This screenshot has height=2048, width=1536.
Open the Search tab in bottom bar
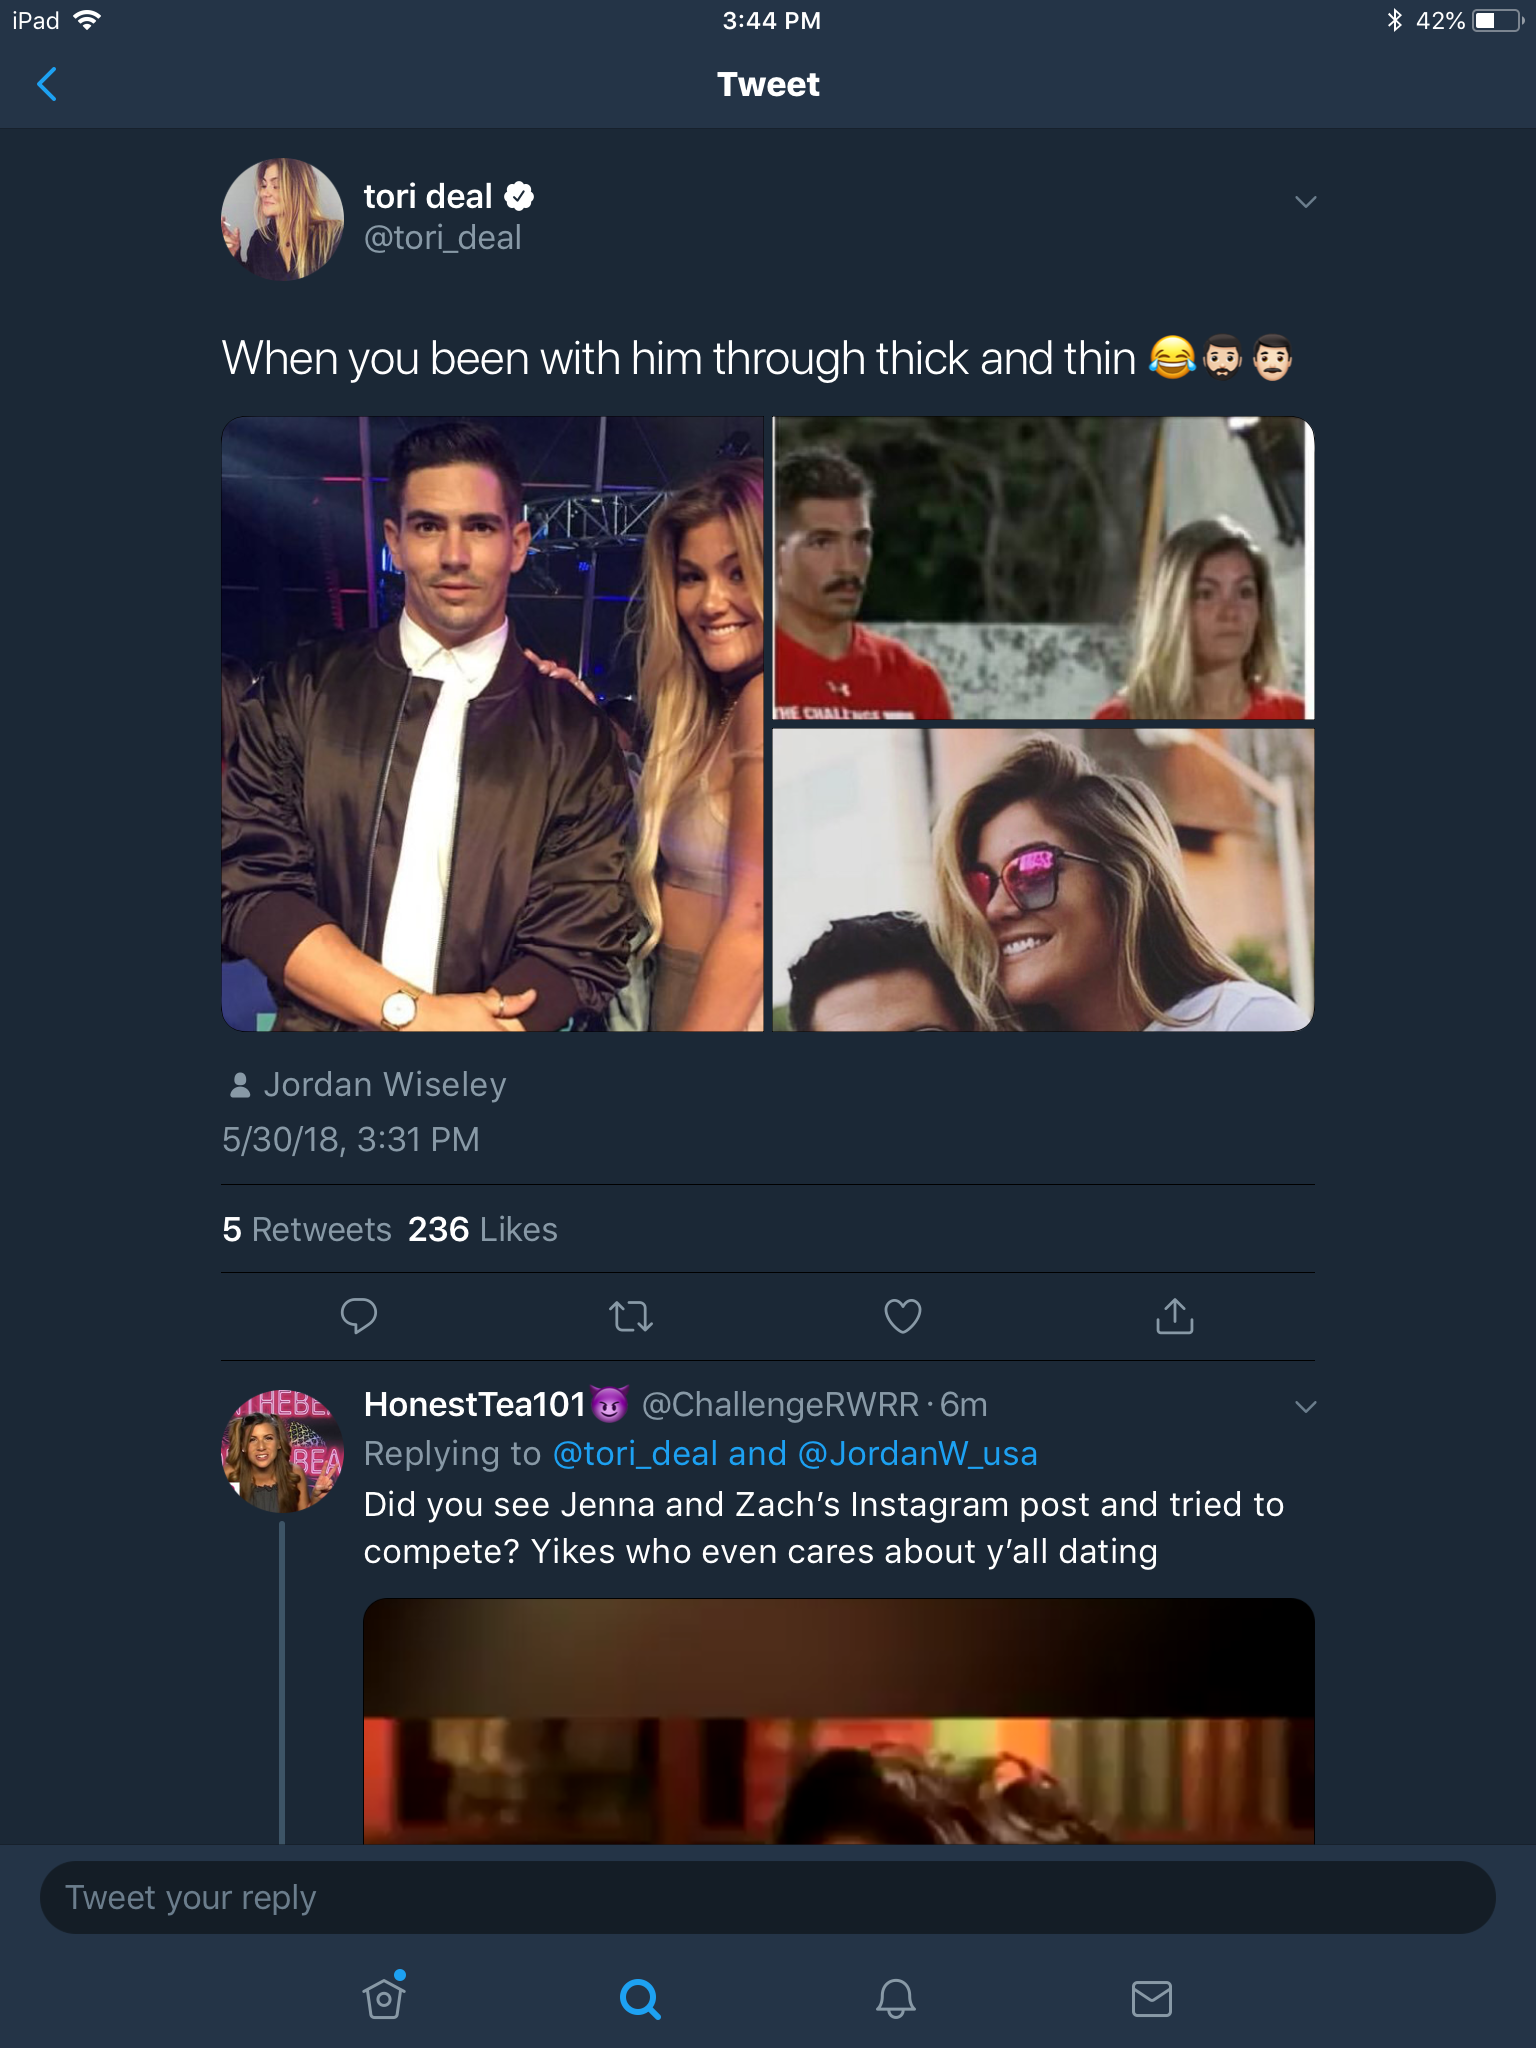(x=640, y=1999)
